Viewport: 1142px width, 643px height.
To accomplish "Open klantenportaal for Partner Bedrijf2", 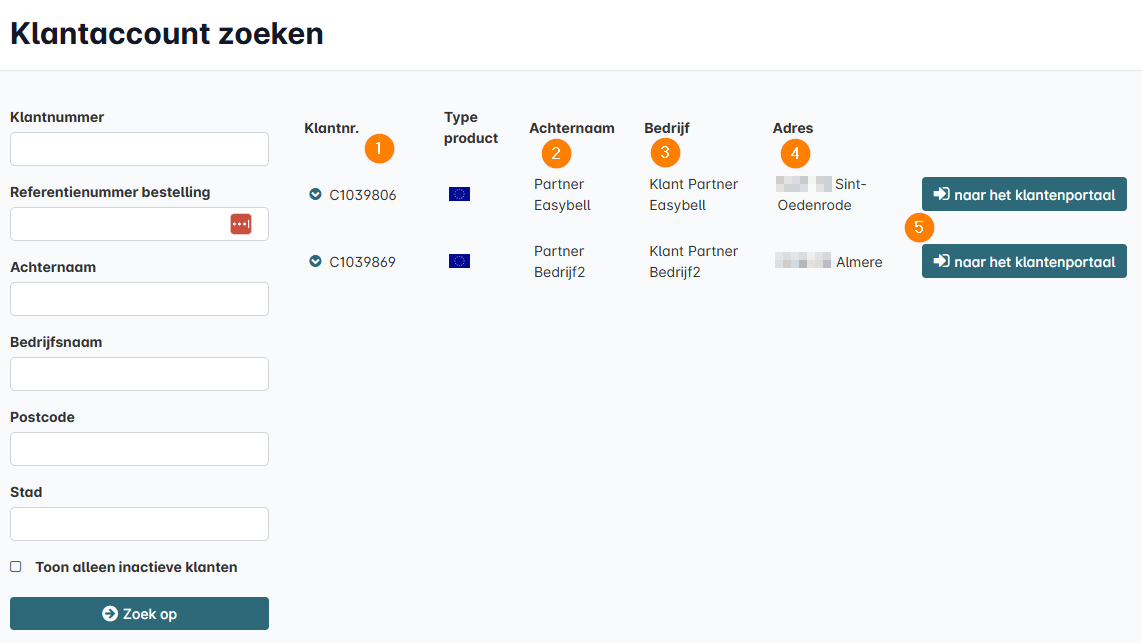I will (x=1024, y=261).
